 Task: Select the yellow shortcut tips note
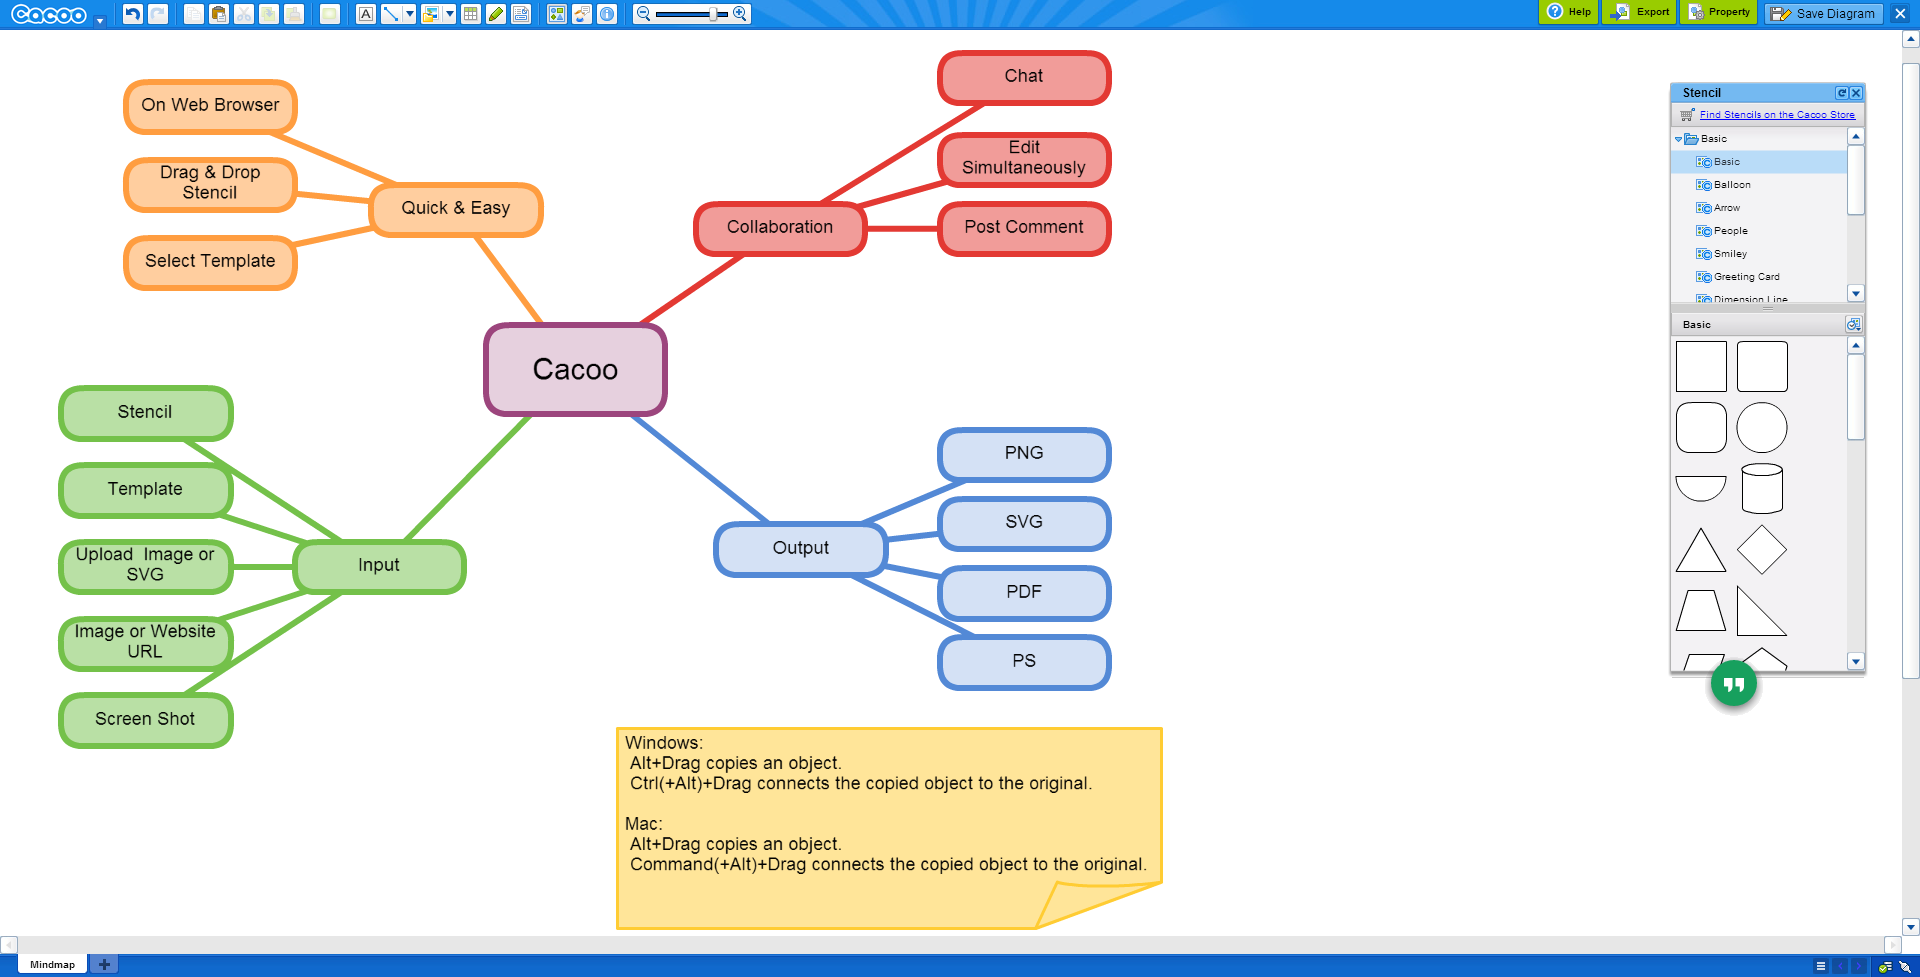pyautogui.click(x=889, y=828)
